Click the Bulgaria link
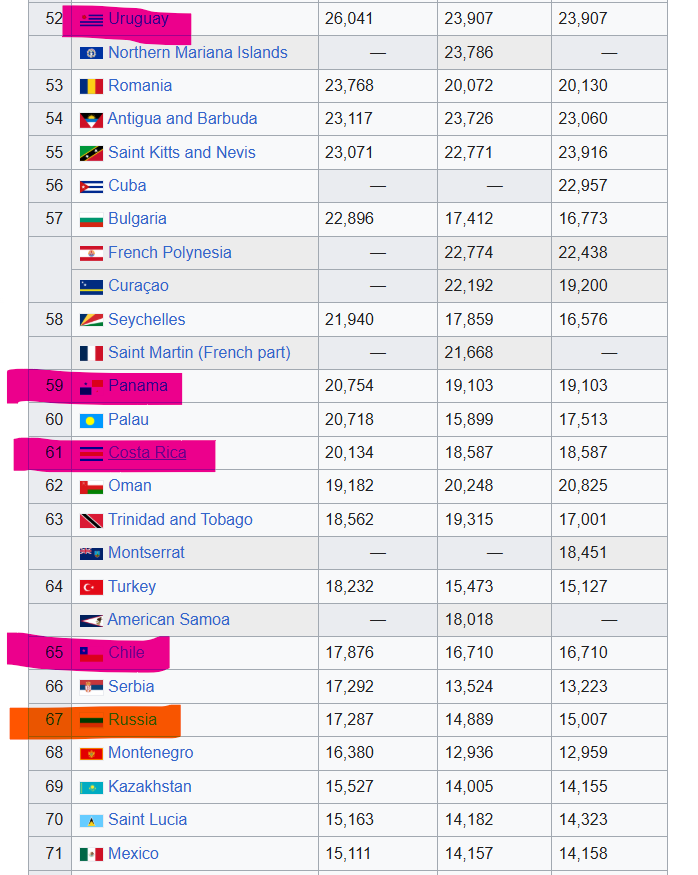This screenshot has width=698, height=875. 137,219
